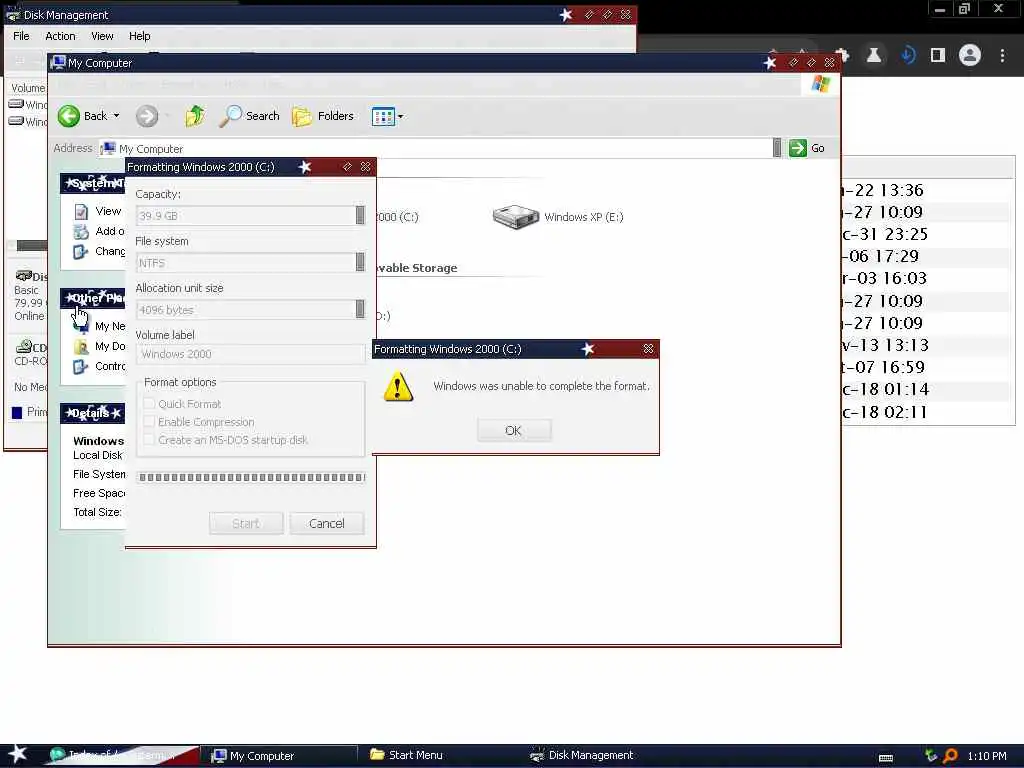Click the My Documents icon in Other Places

(x=81, y=346)
